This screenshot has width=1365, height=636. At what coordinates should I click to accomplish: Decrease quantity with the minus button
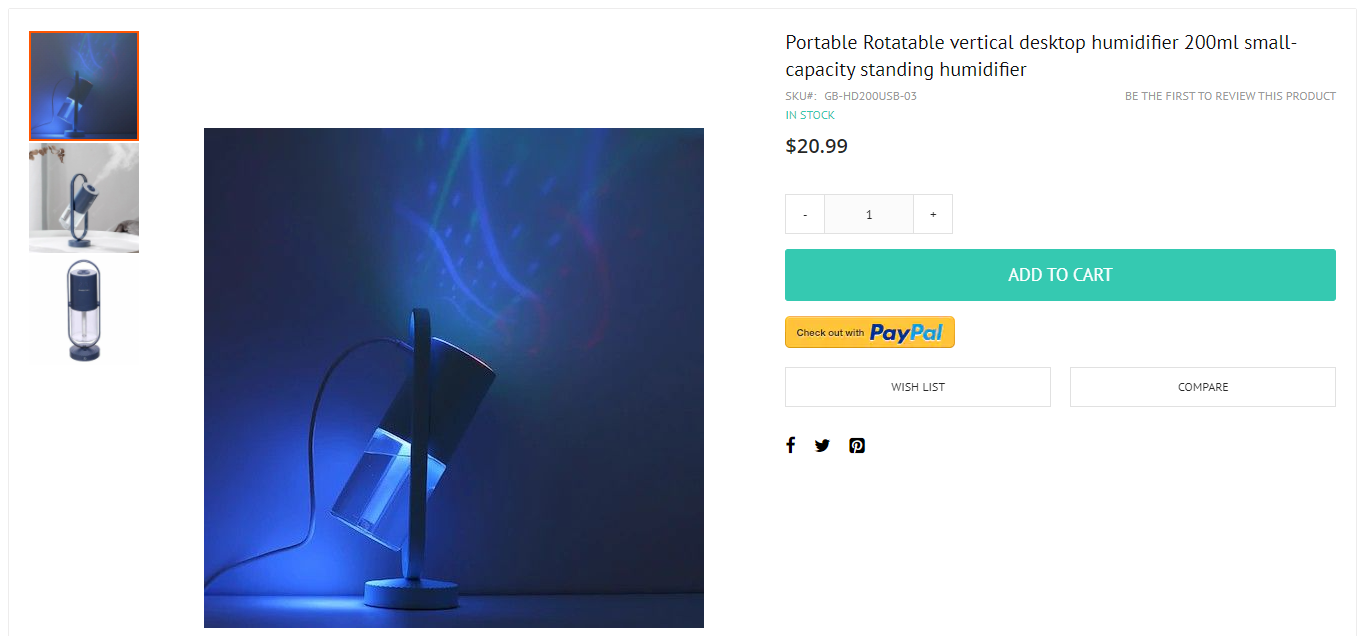pyautogui.click(x=805, y=214)
